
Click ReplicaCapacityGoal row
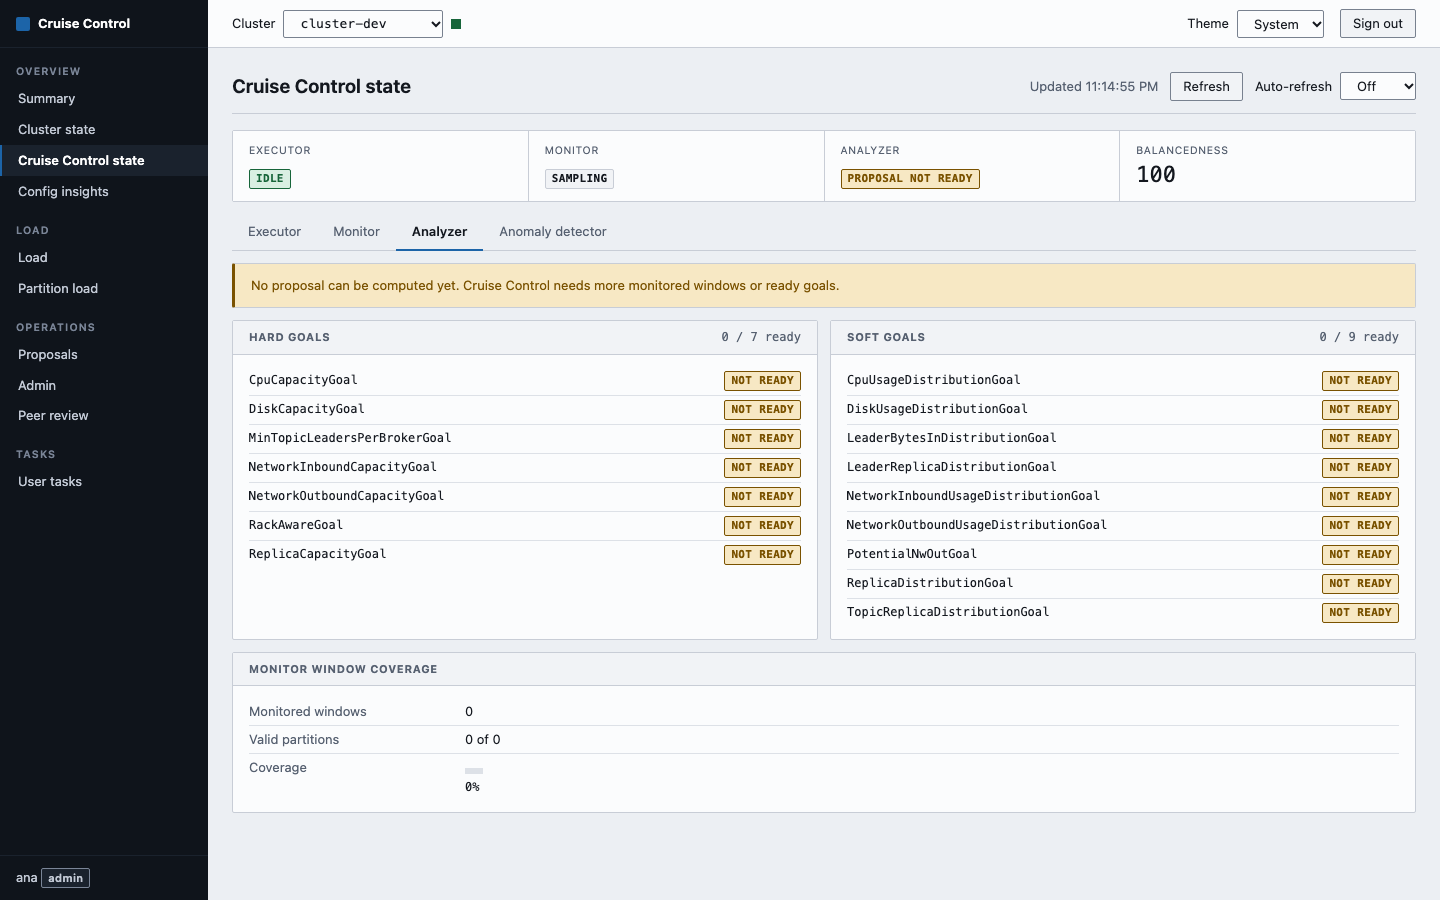tap(525, 555)
